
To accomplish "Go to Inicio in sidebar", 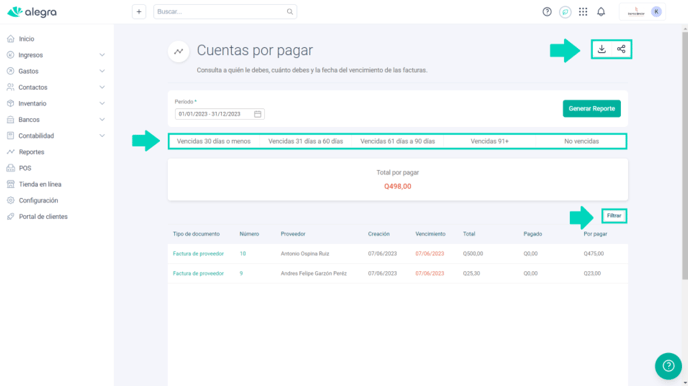I will click(26, 39).
